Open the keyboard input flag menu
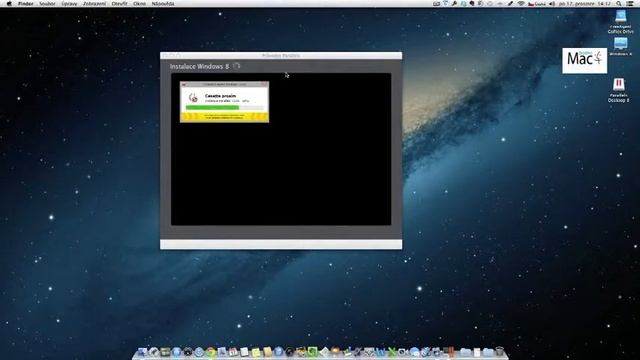Image resolution: width=640 pixels, height=360 pixels. pos(537,4)
